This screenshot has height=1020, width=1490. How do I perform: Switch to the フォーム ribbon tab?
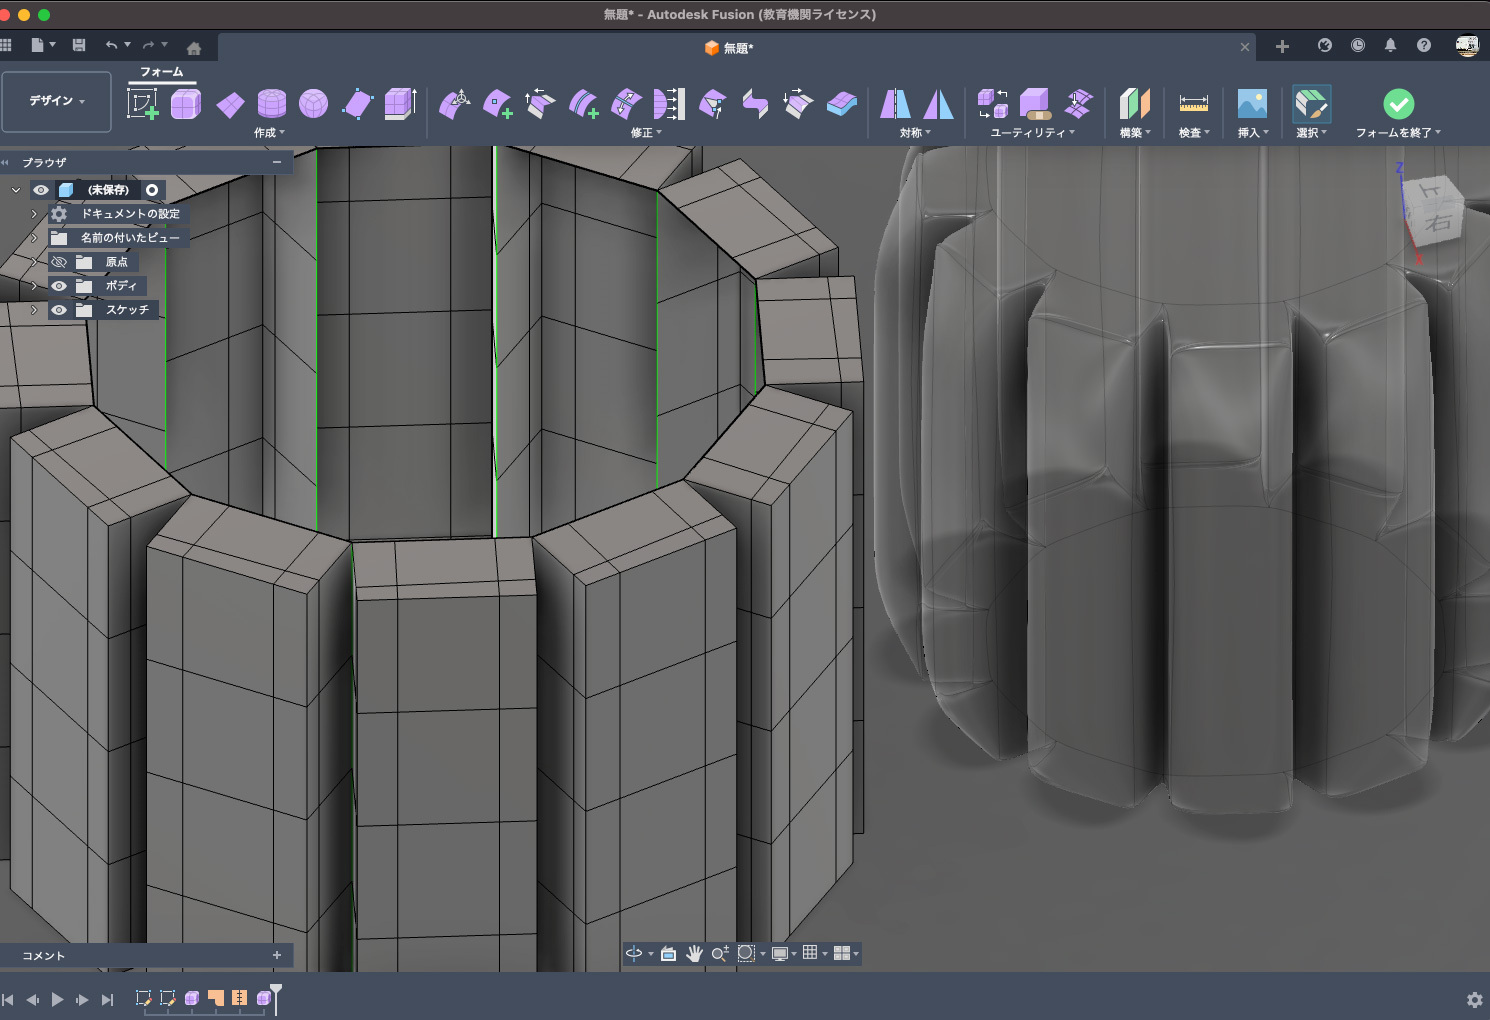(161, 72)
